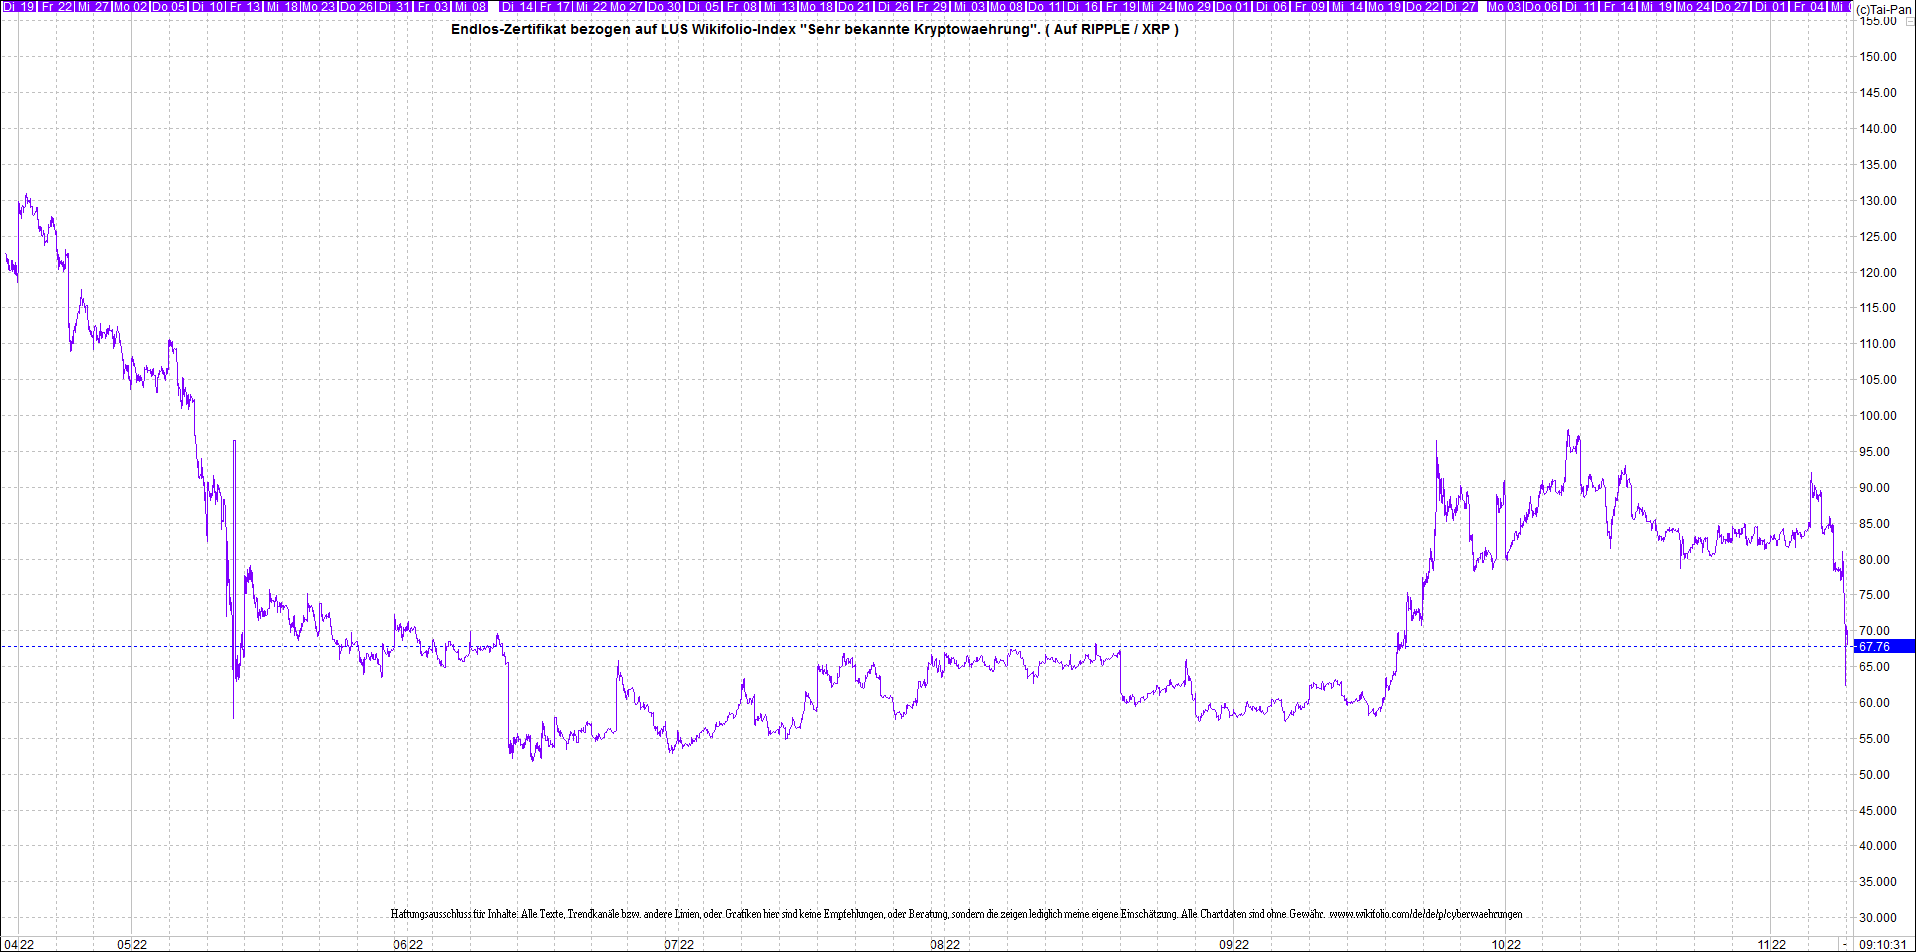Select the 'Do 06' date marker

1542,6
